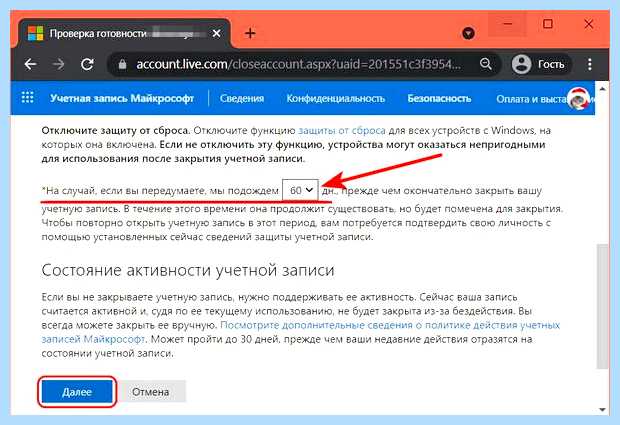
Task: Click the bold text 'Отключите защиту от сброса.'
Action: pyautogui.click(x=116, y=130)
